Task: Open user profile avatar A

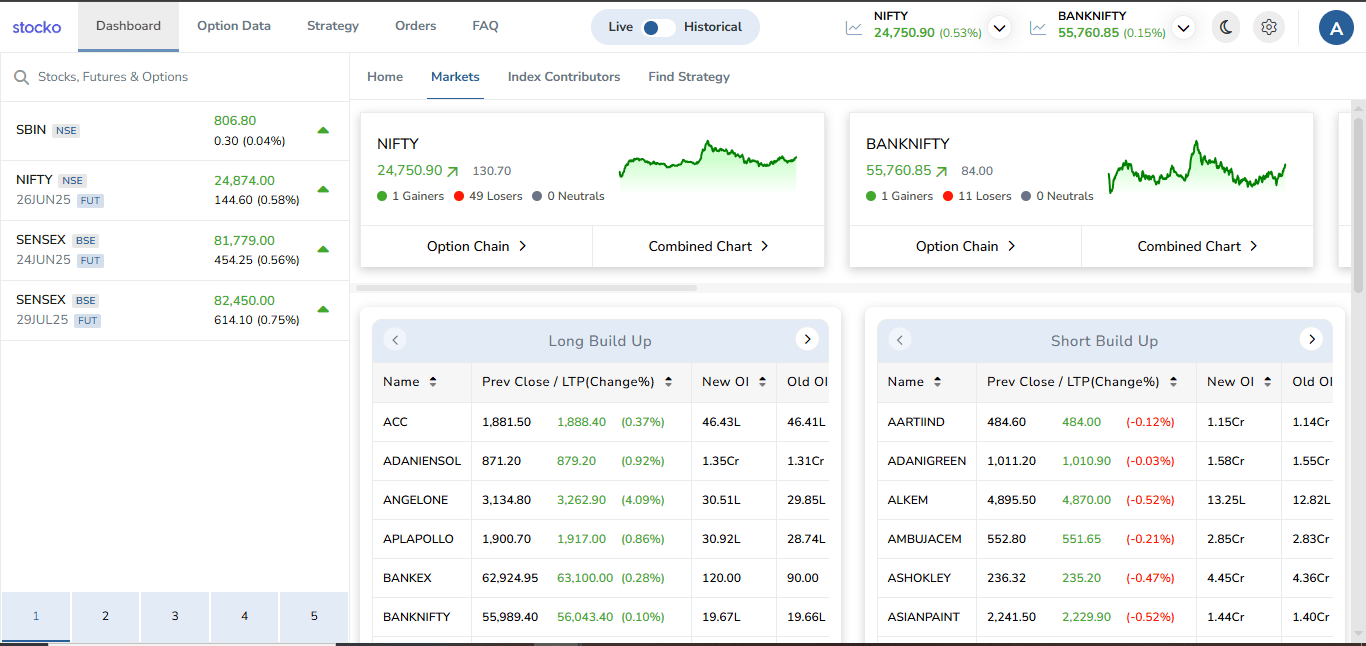Action: pyautogui.click(x=1336, y=28)
